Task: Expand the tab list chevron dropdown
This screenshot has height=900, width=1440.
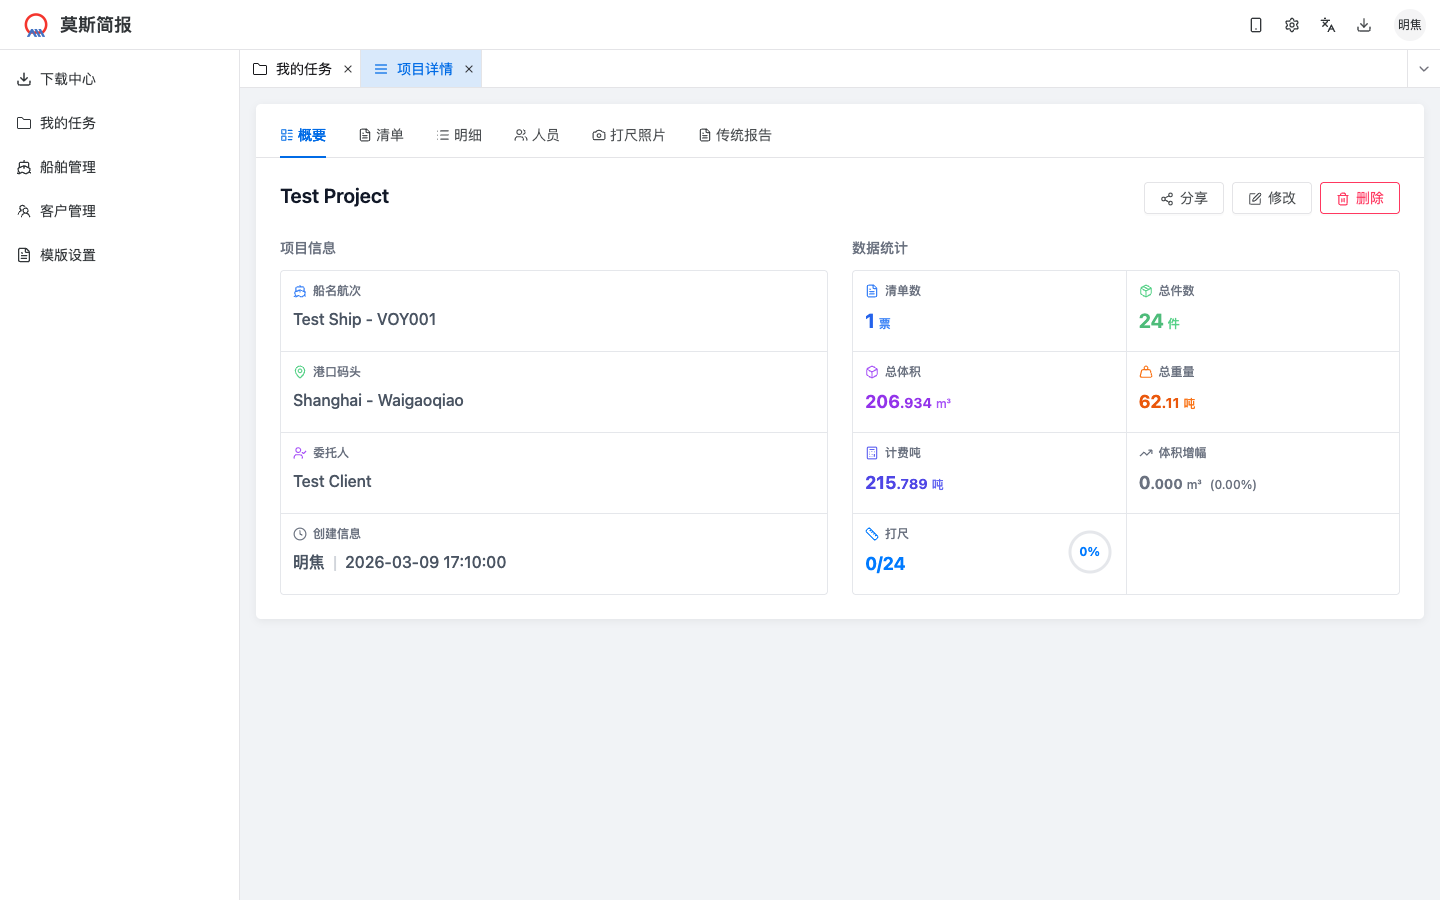Action: pyautogui.click(x=1424, y=69)
